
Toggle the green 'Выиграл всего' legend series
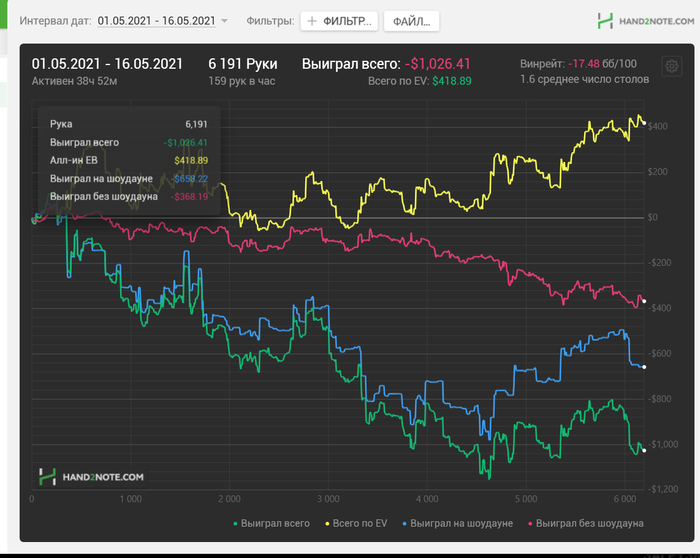(271, 523)
